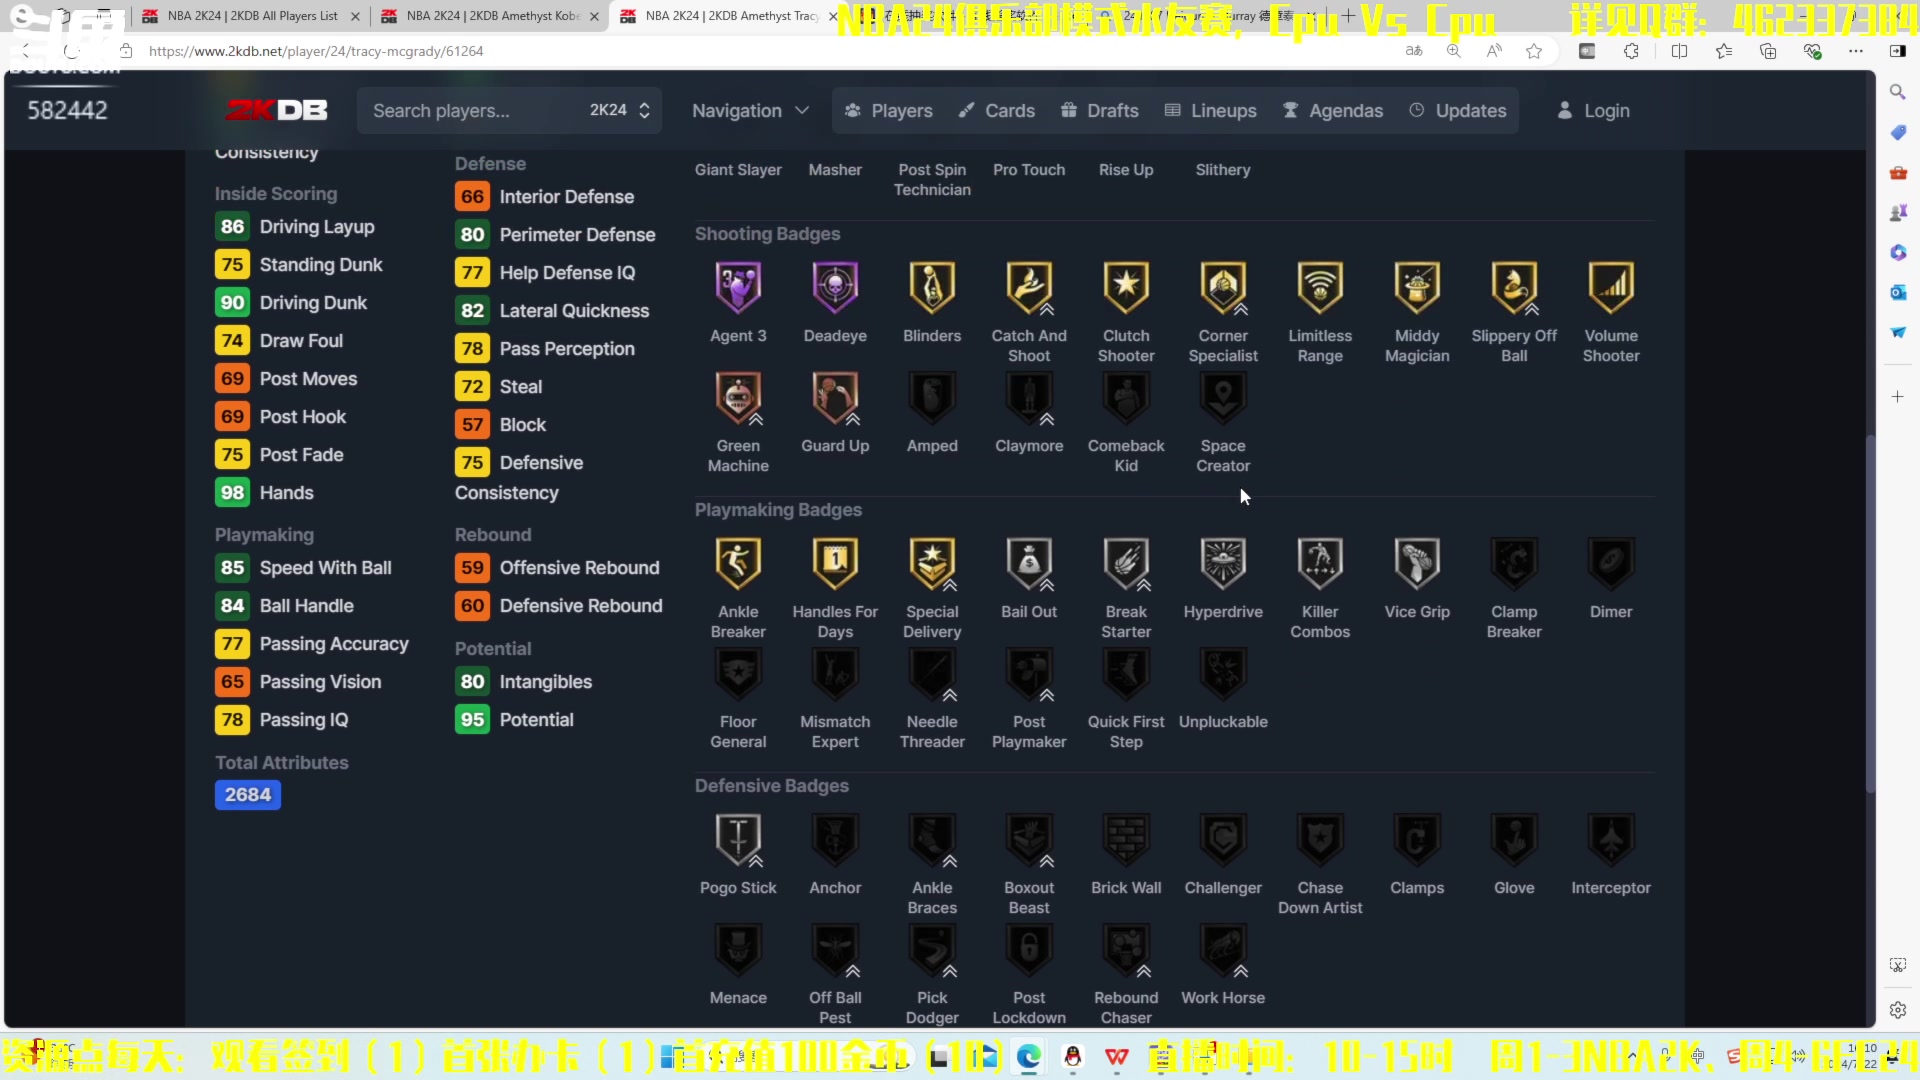Click the Perimeter Defense attribute row
Image resolution: width=1920 pixels, height=1080 pixels.
coord(556,235)
